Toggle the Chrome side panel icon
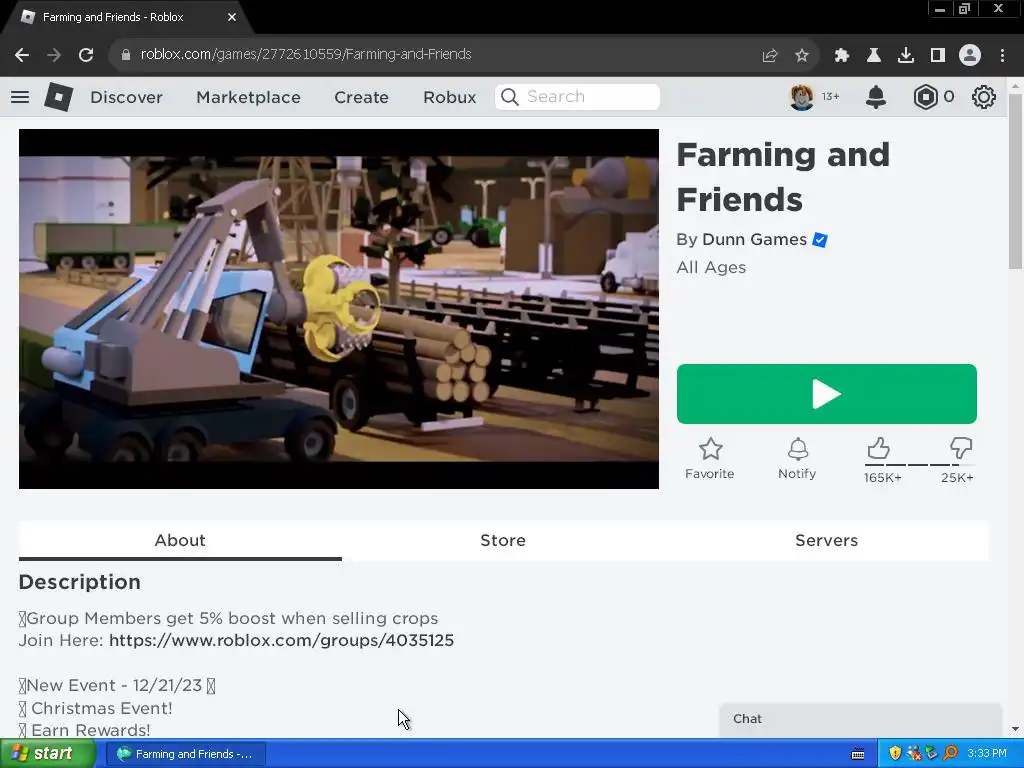The width and height of the screenshot is (1024, 768). [x=938, y=56]
